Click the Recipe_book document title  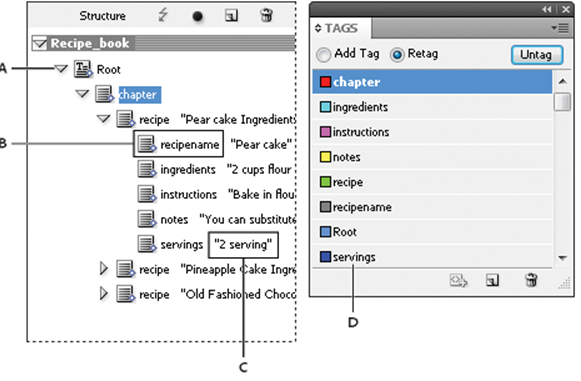[x=90, y=43]
